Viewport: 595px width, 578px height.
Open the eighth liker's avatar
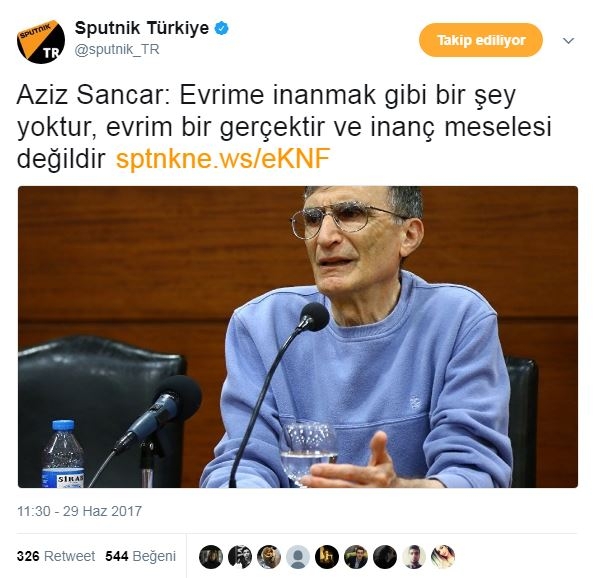414,557
